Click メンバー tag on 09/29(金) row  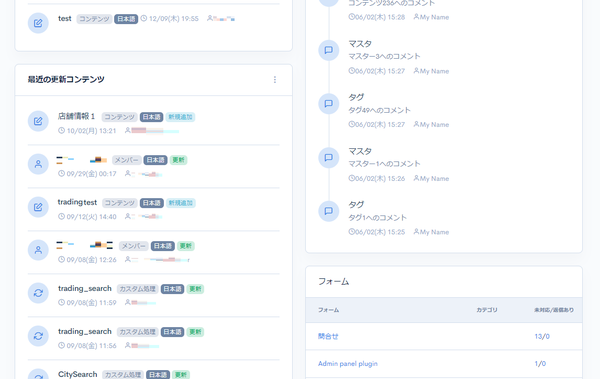[127, 160]
